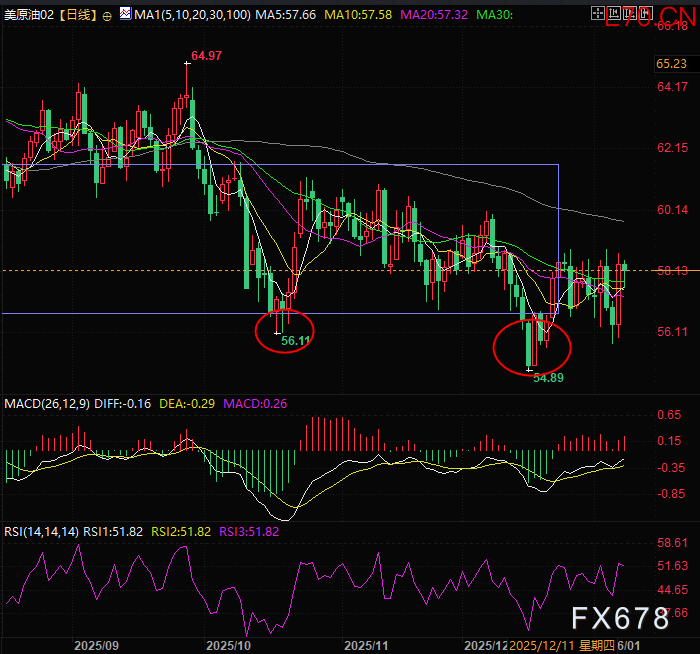Click the MA10:57.58 moving average label

(355, 17)
